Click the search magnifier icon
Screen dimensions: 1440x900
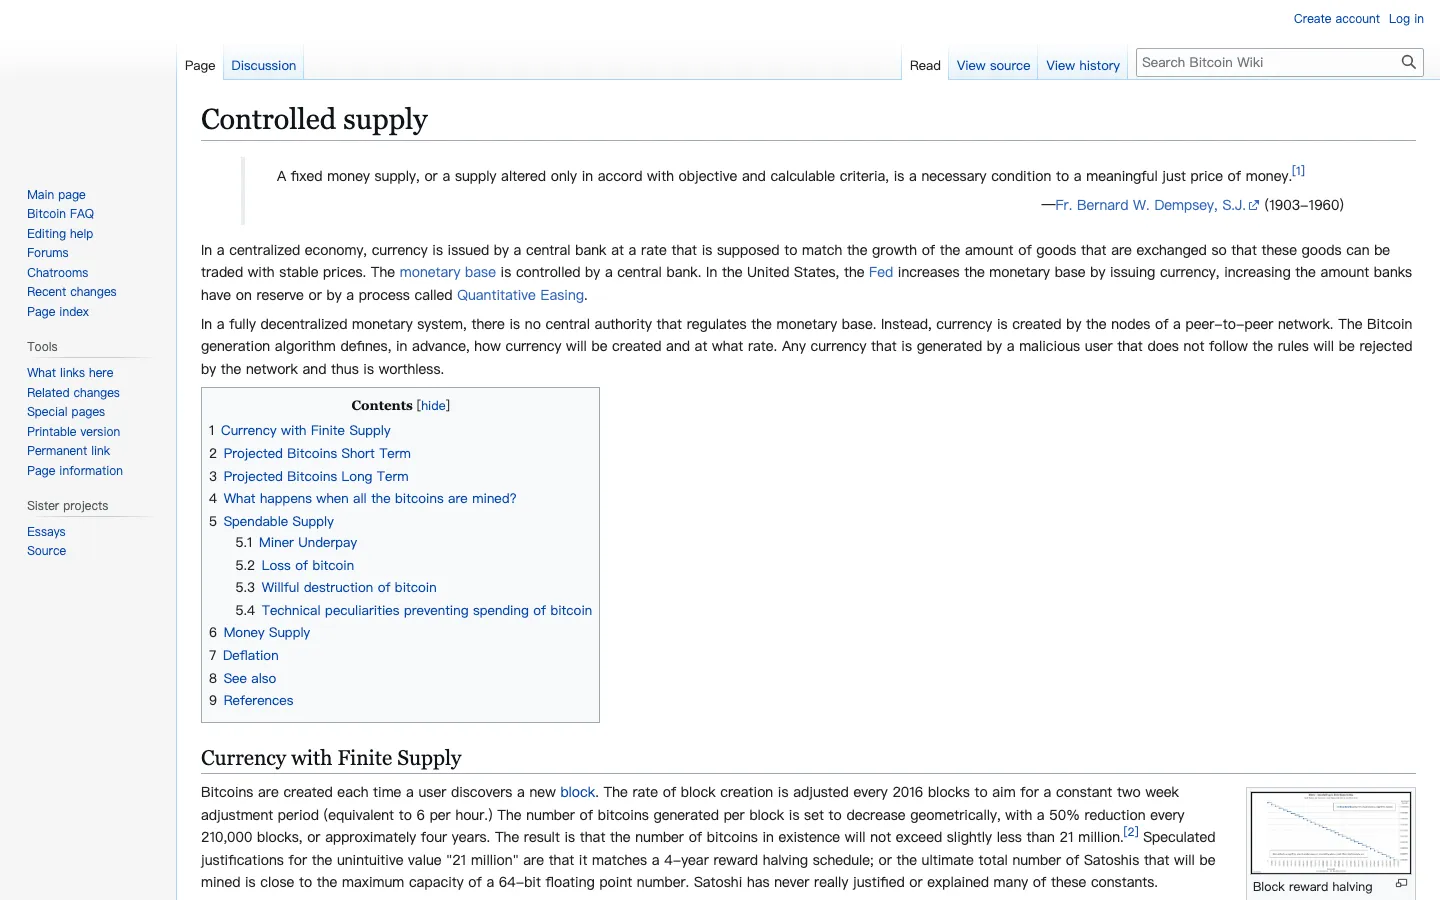click(1408, 62)
